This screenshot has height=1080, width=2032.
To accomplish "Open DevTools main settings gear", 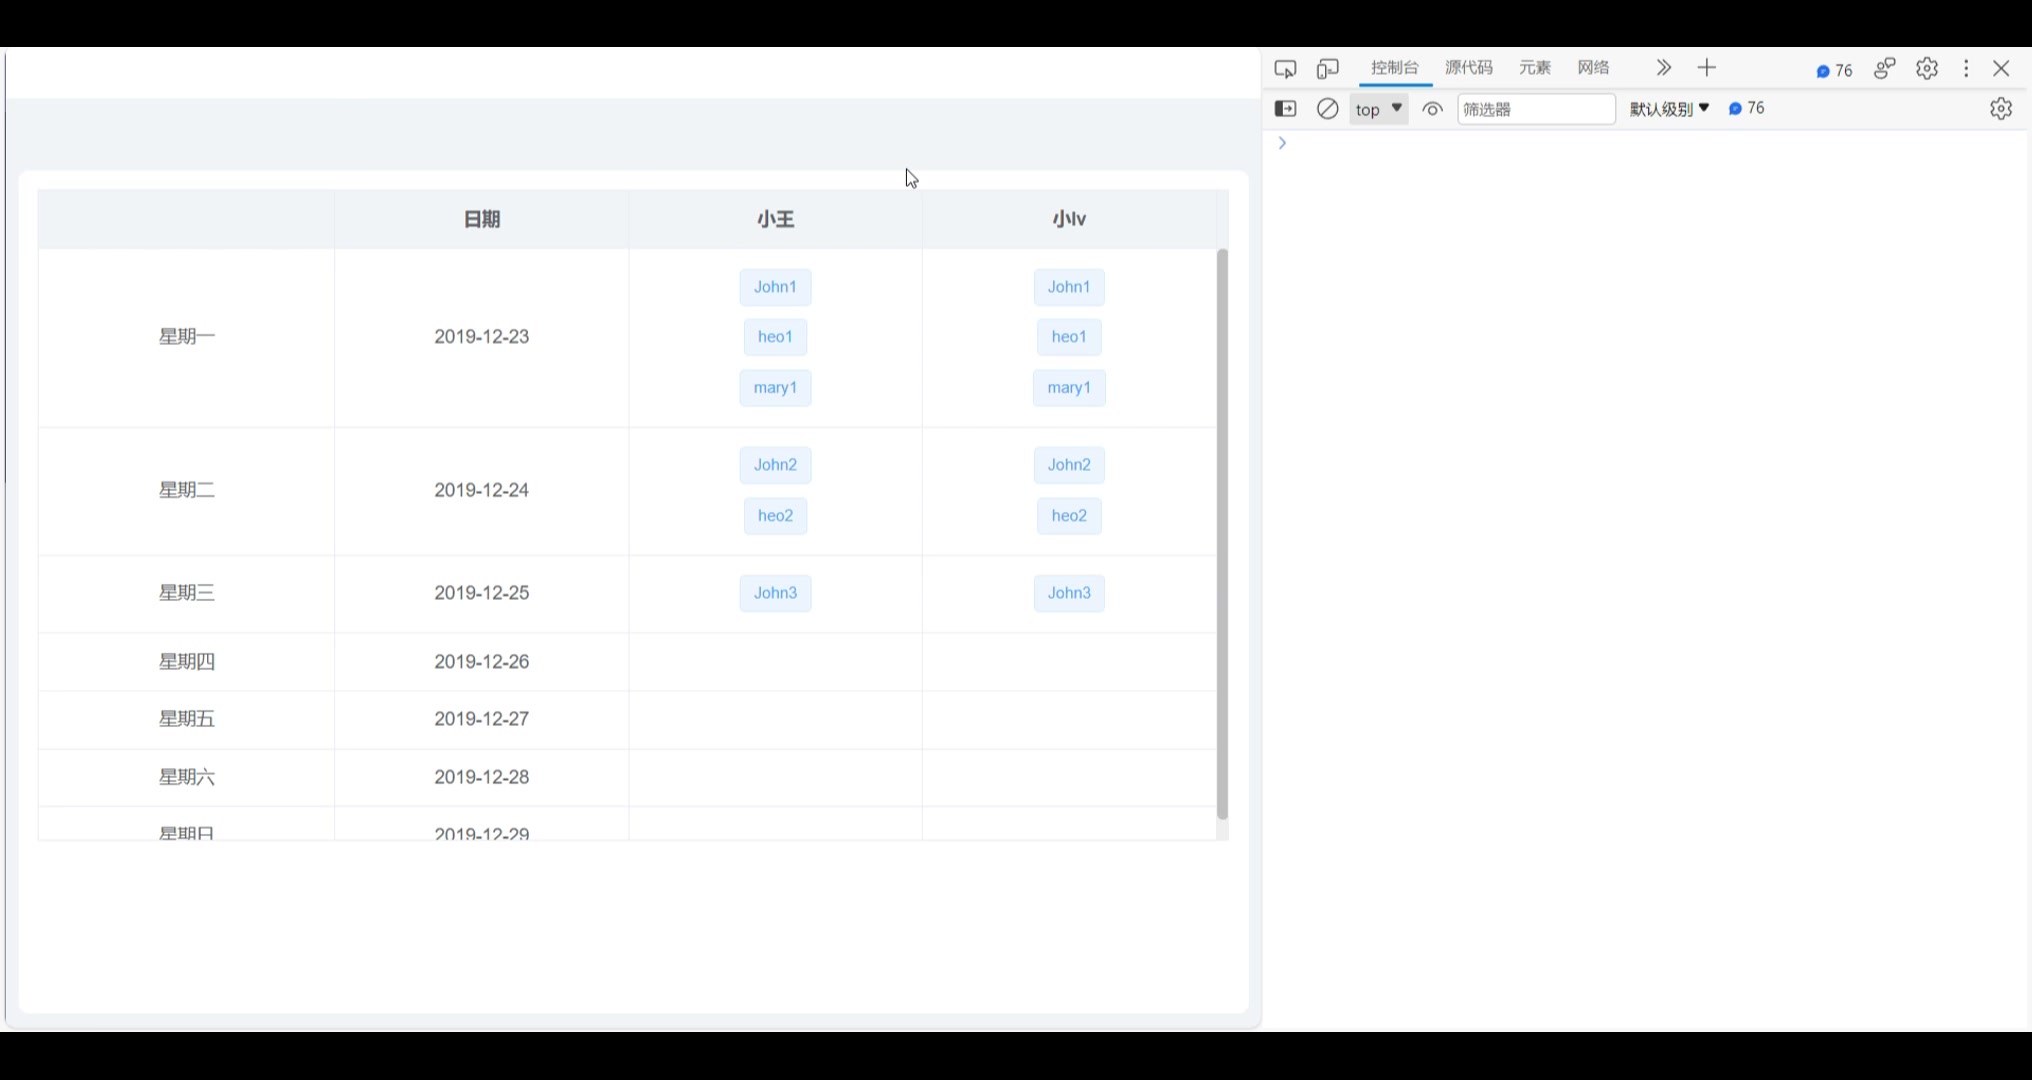I will click(x=1926, y=68).
